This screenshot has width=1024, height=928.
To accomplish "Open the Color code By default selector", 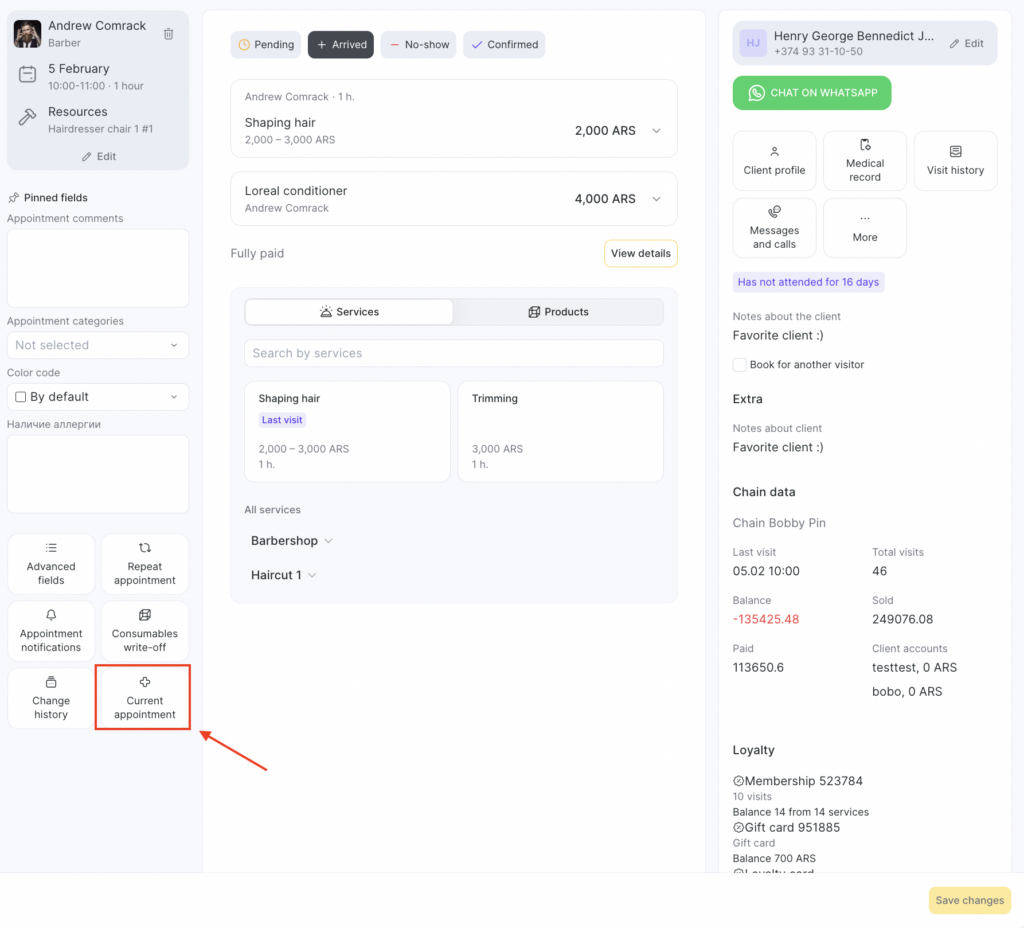I will tap(97, 397).
